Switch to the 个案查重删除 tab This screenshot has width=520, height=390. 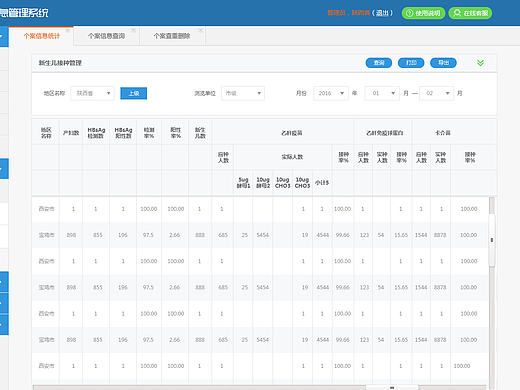pyautogui.click(x=172, y=36)
